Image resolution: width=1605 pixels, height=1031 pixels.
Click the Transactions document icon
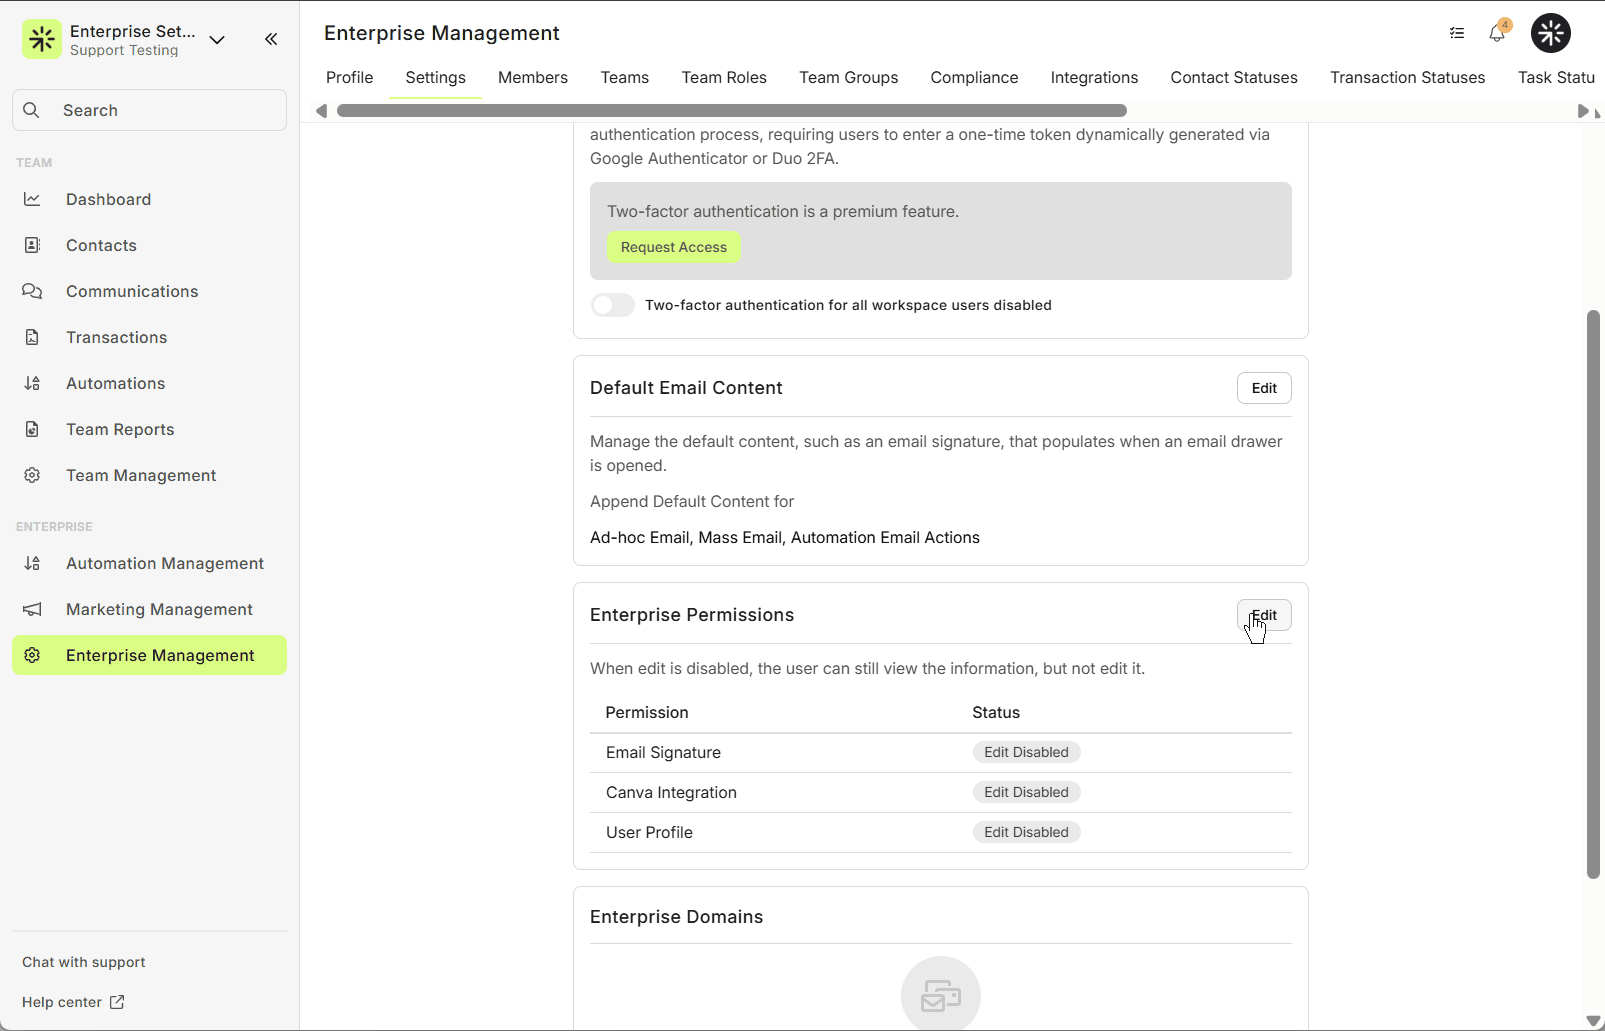coord(32,337)
